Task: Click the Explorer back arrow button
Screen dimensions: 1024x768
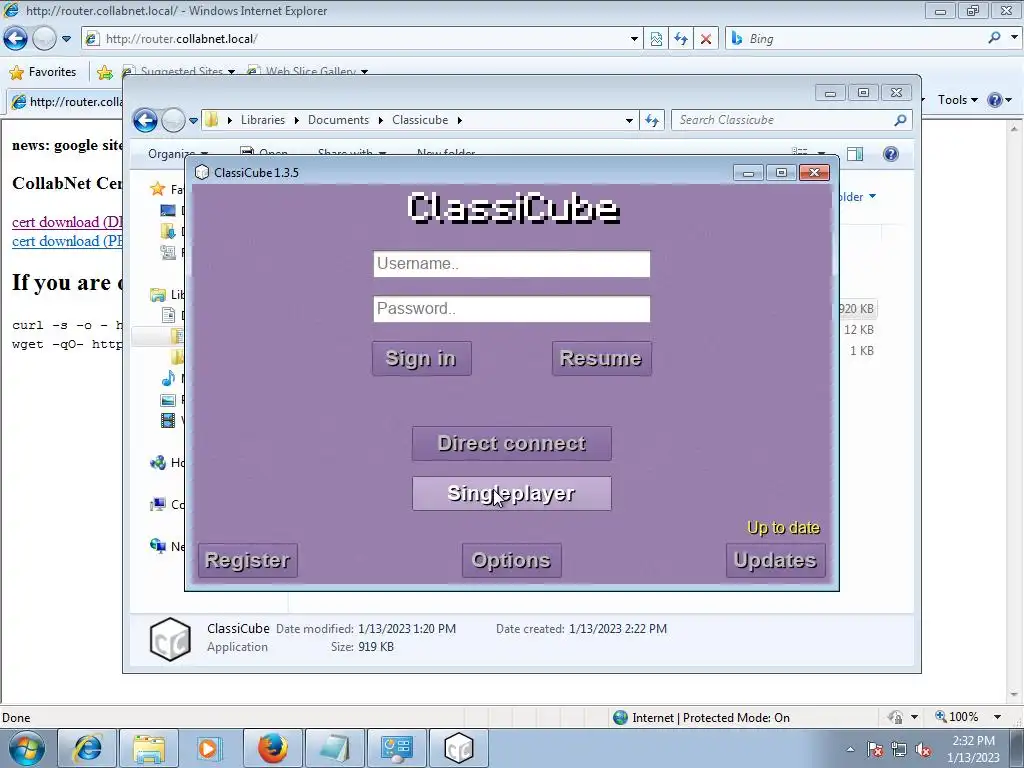Action: [x=145, y=120]
